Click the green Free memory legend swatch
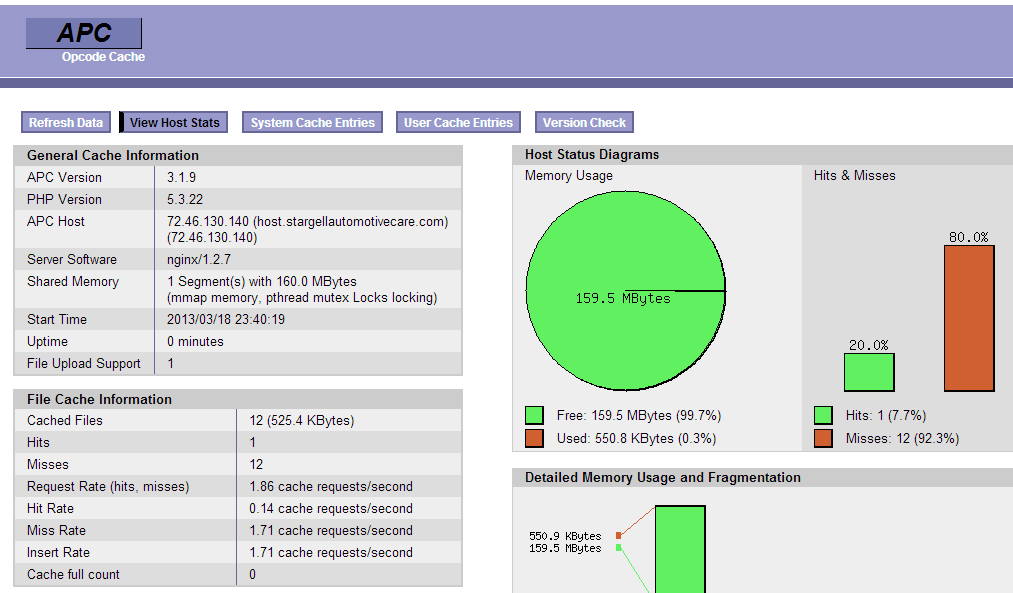The image size is (1013, 593). point(534,415)
